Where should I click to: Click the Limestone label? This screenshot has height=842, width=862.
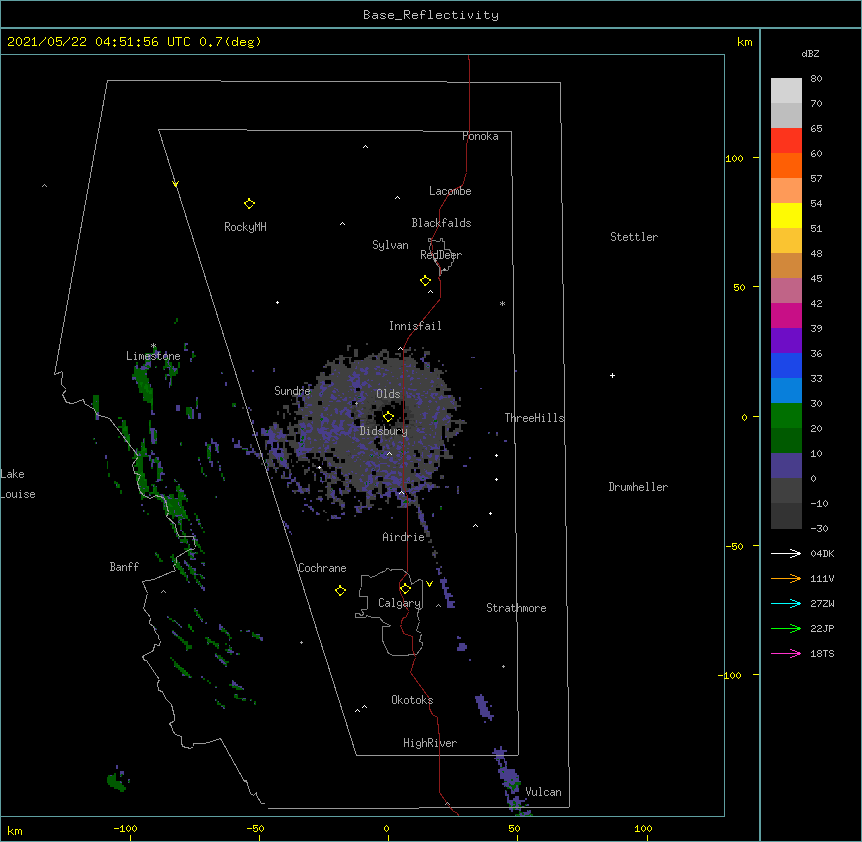pos(153,356)
